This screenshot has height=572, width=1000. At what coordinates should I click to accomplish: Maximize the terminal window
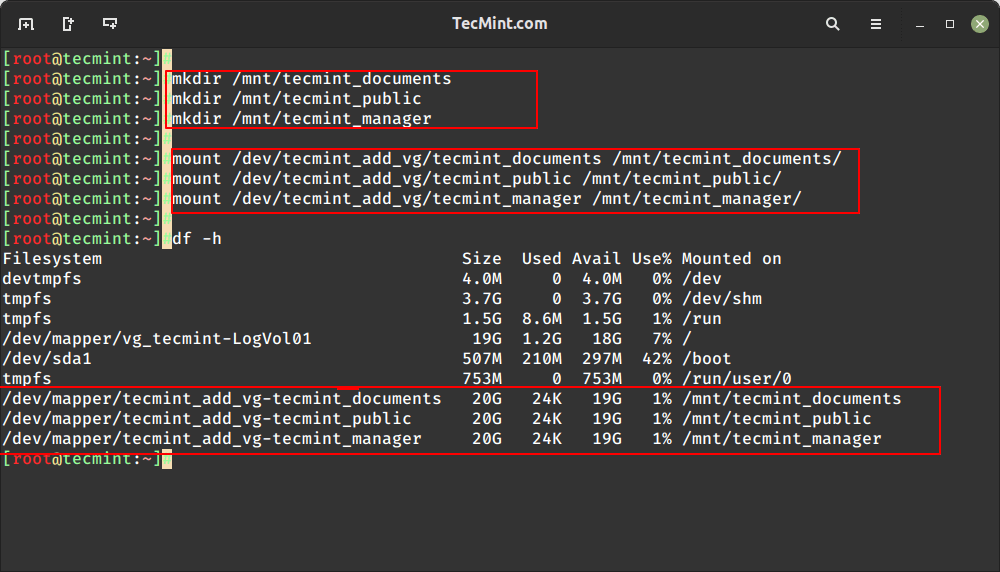(x=950, y=24)
